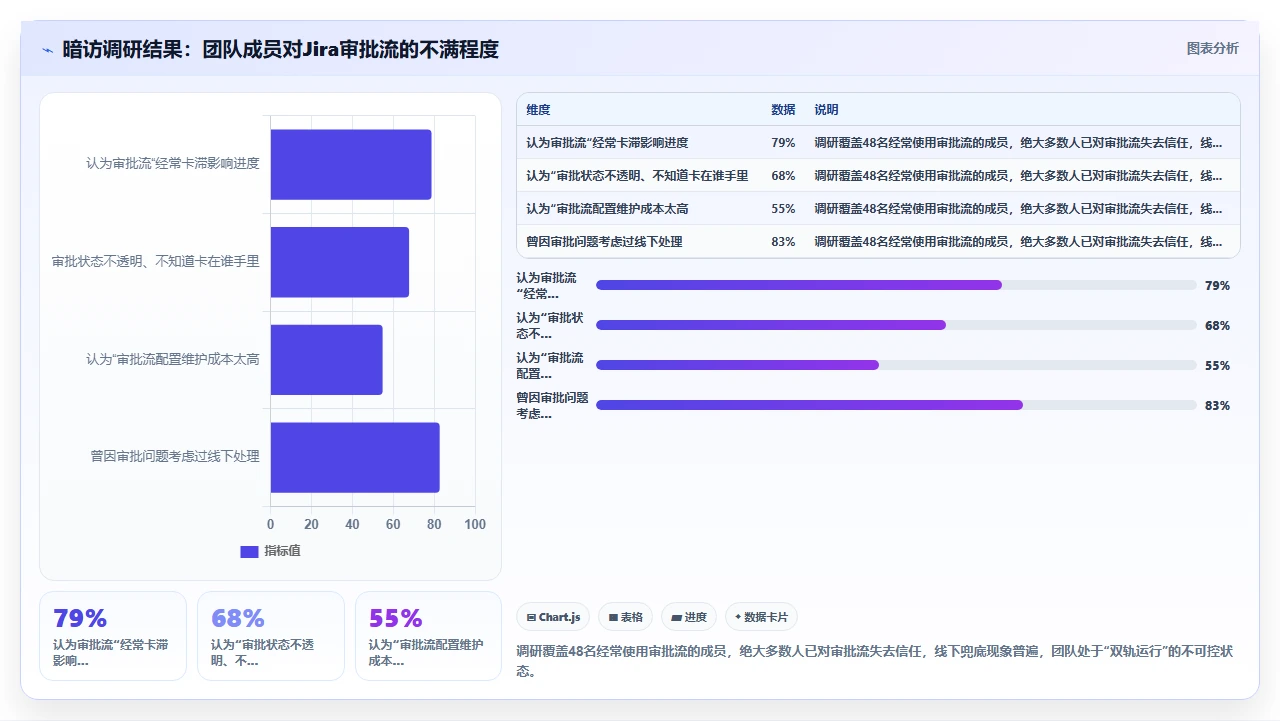Open the 79% data card

pyautogui.click(x=113, y=636)
